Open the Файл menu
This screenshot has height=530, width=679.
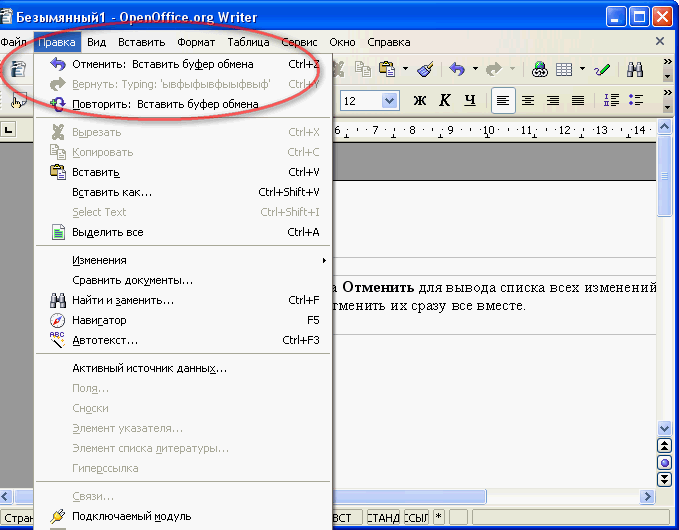(13, 42)
